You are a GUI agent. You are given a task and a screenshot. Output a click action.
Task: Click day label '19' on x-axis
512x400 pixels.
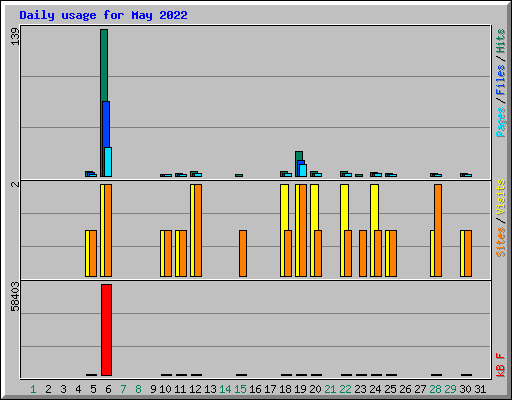300,389
